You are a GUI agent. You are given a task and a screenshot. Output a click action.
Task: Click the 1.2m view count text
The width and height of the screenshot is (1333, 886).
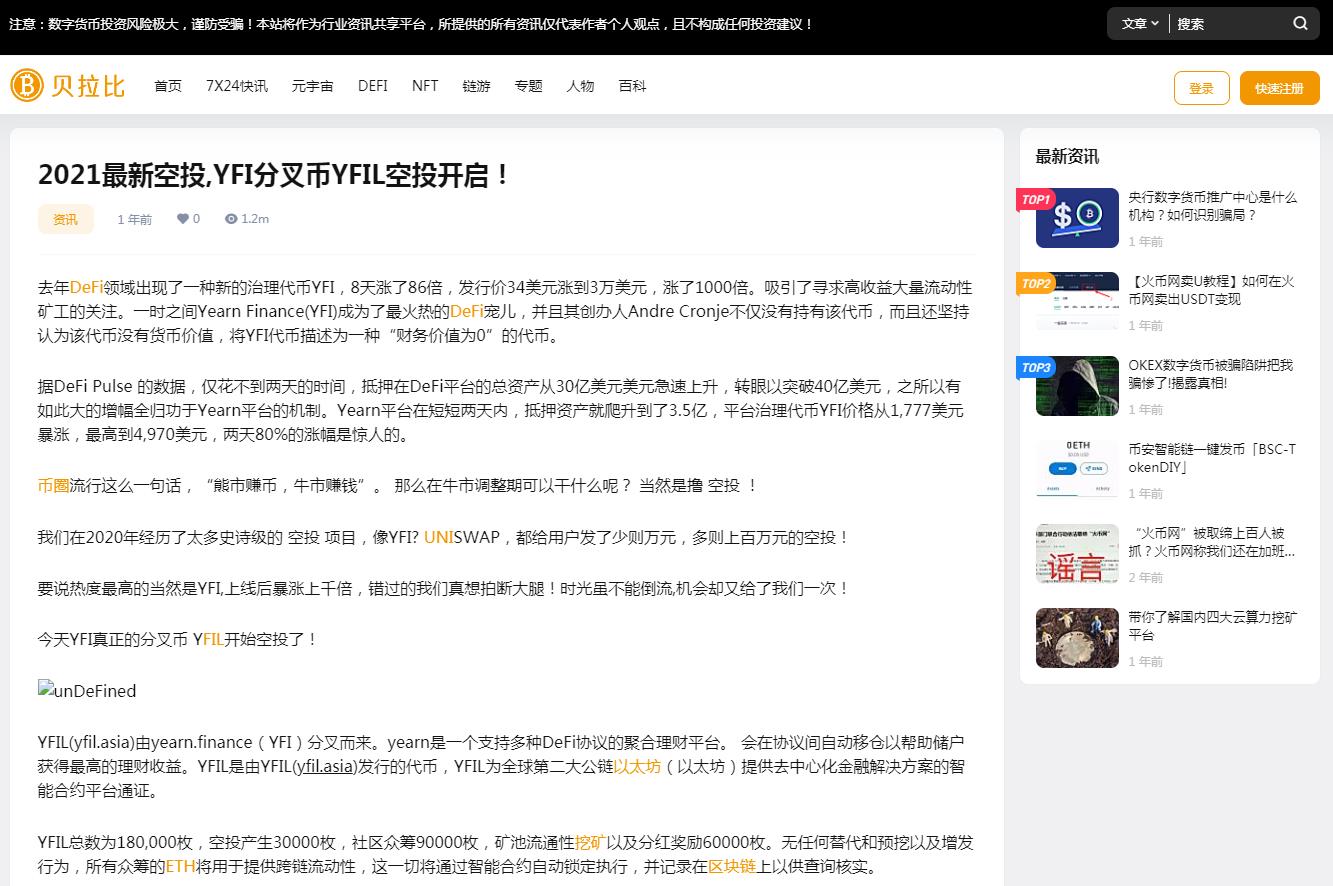[255, 218]
